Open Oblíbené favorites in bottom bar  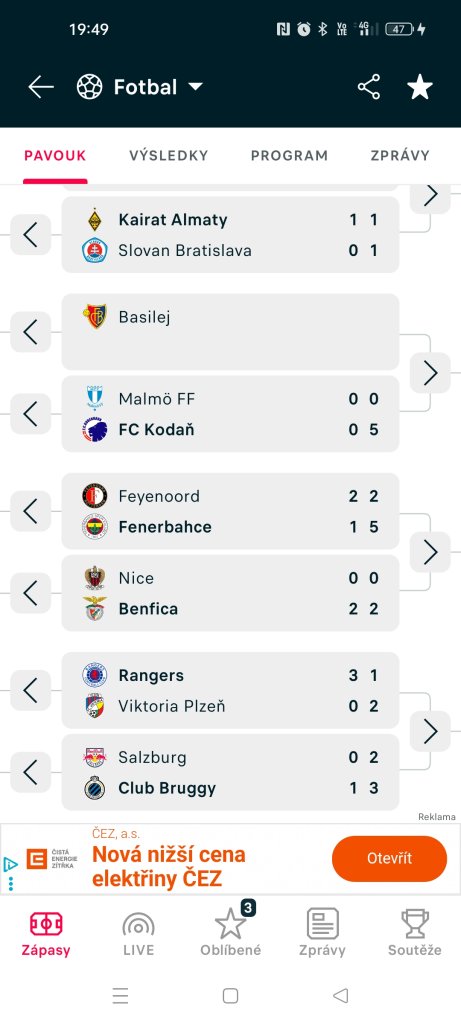230,934
